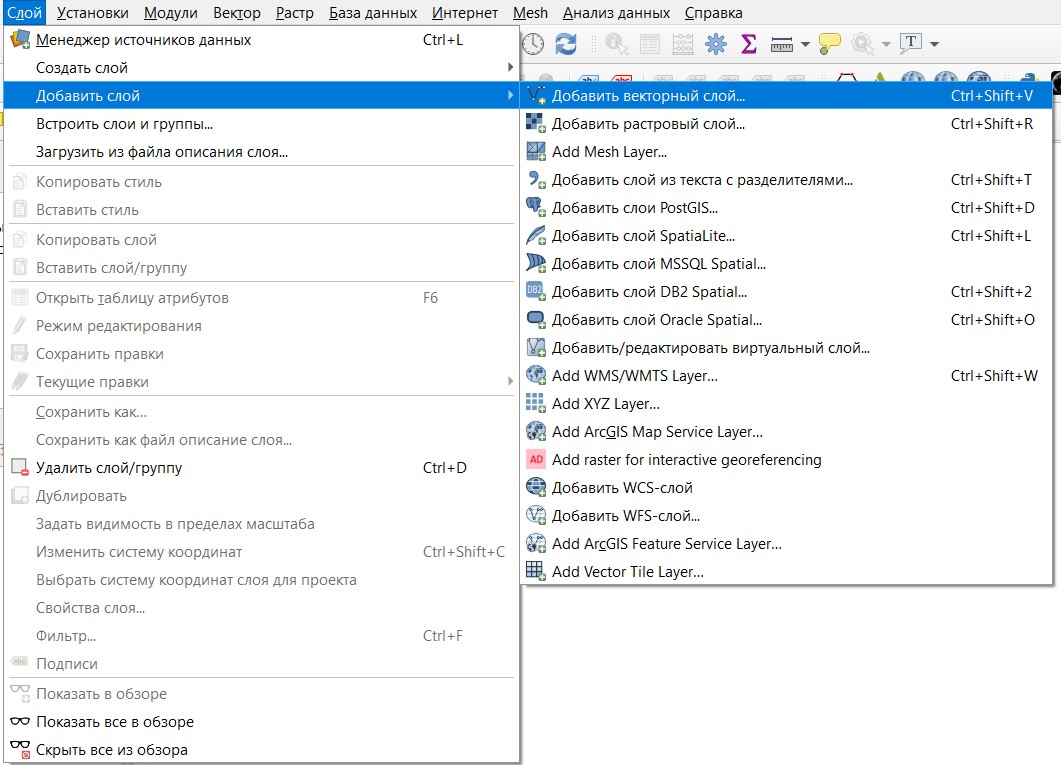Screen dimensions: 1061x765
Task: Select Add XYZ Layer
Action: [x=786, y=403]
